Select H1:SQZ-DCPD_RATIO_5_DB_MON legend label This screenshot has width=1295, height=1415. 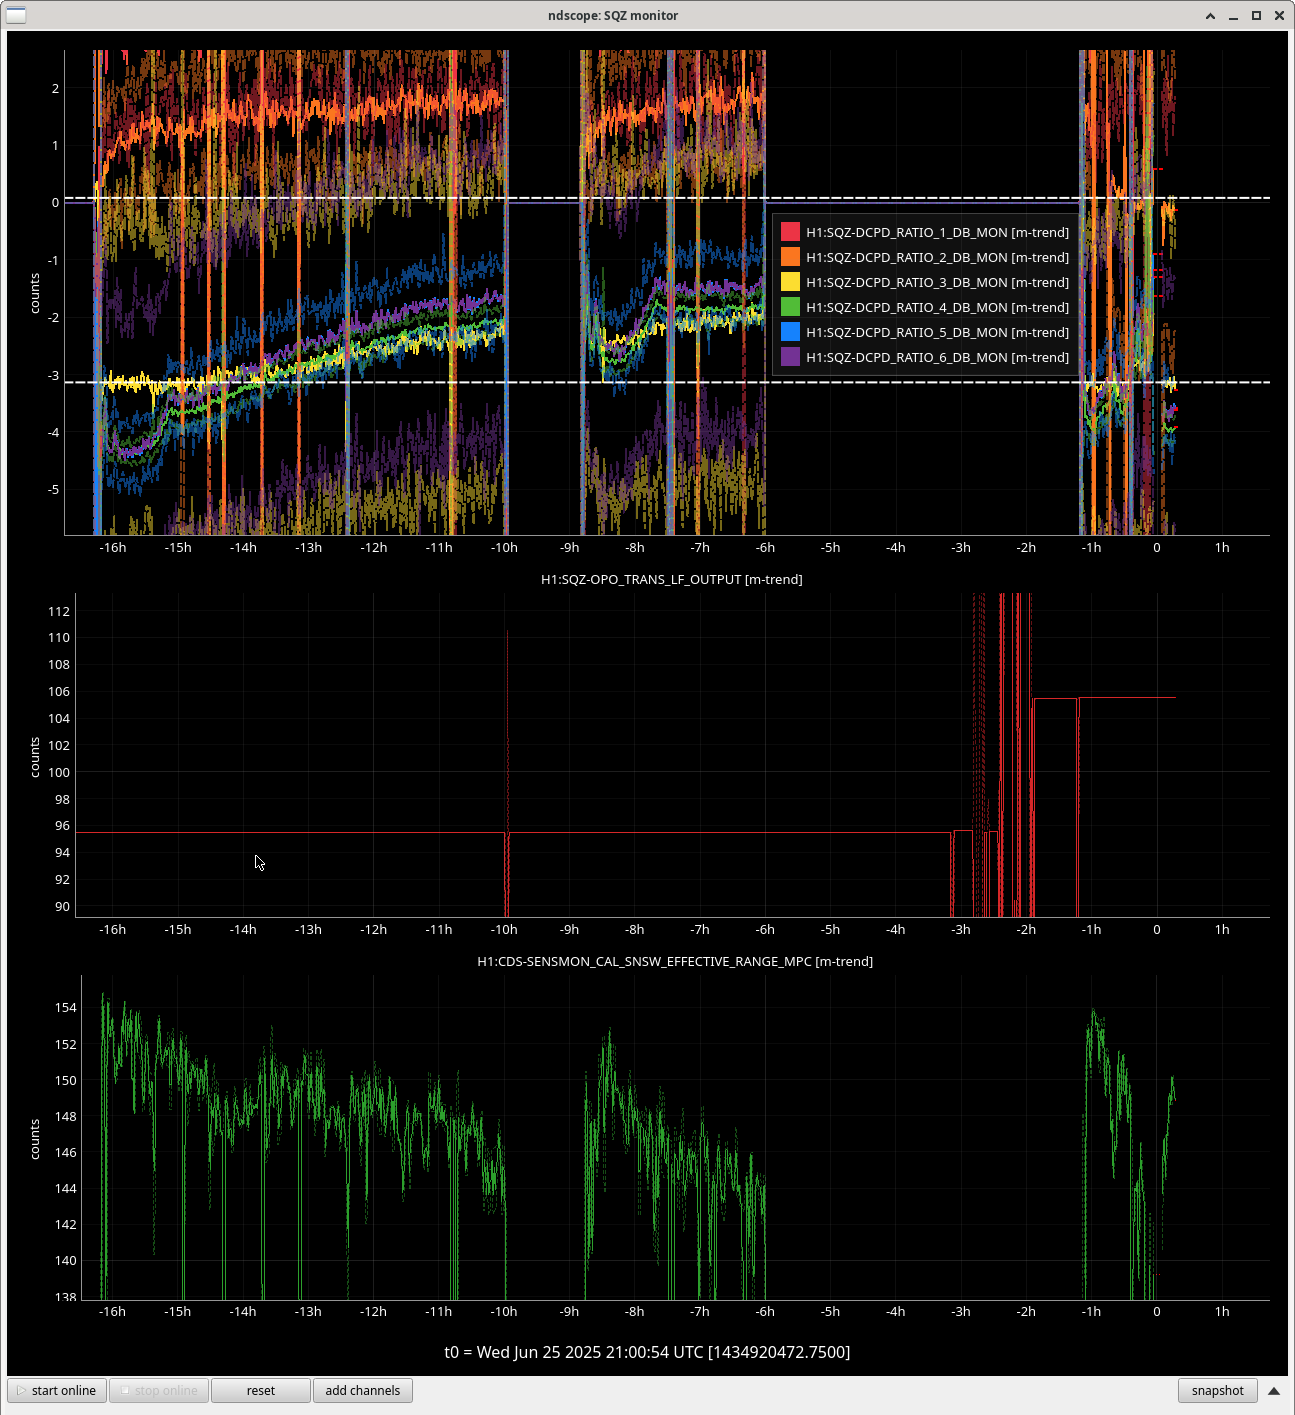coord(937,332)
